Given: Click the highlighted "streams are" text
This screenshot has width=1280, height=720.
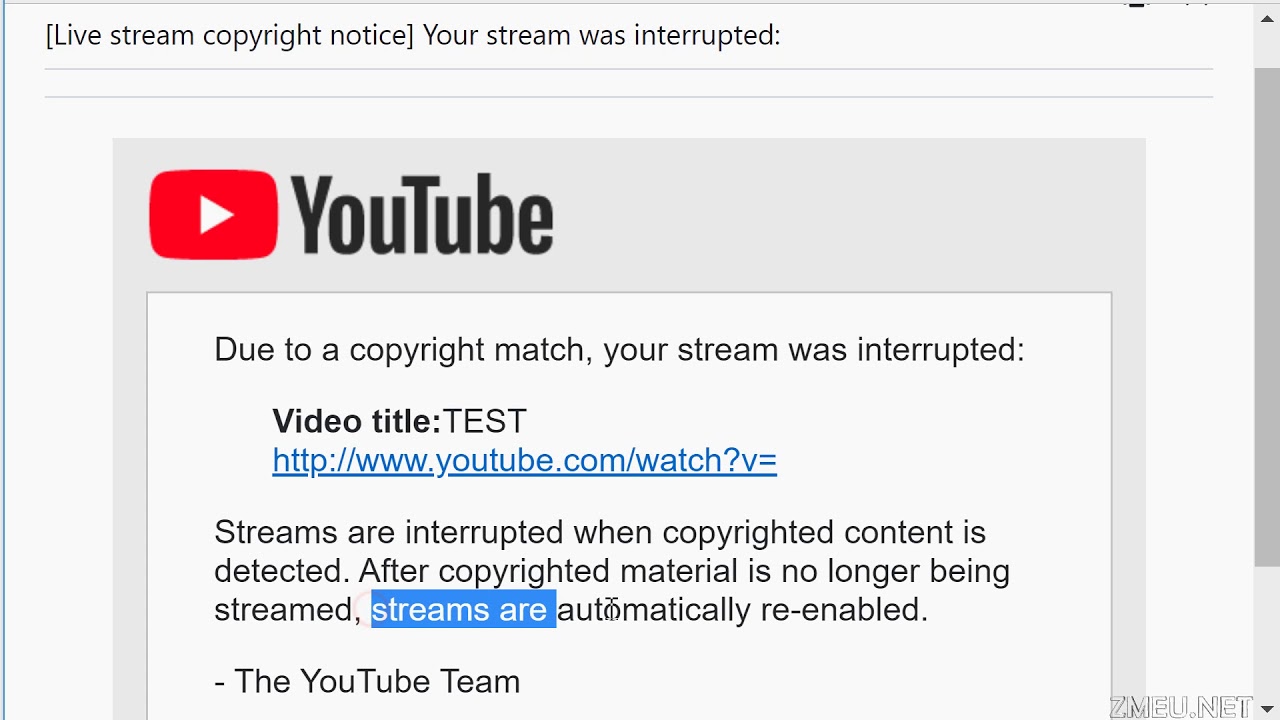Looking at the screenshot, I should [463, 609].
